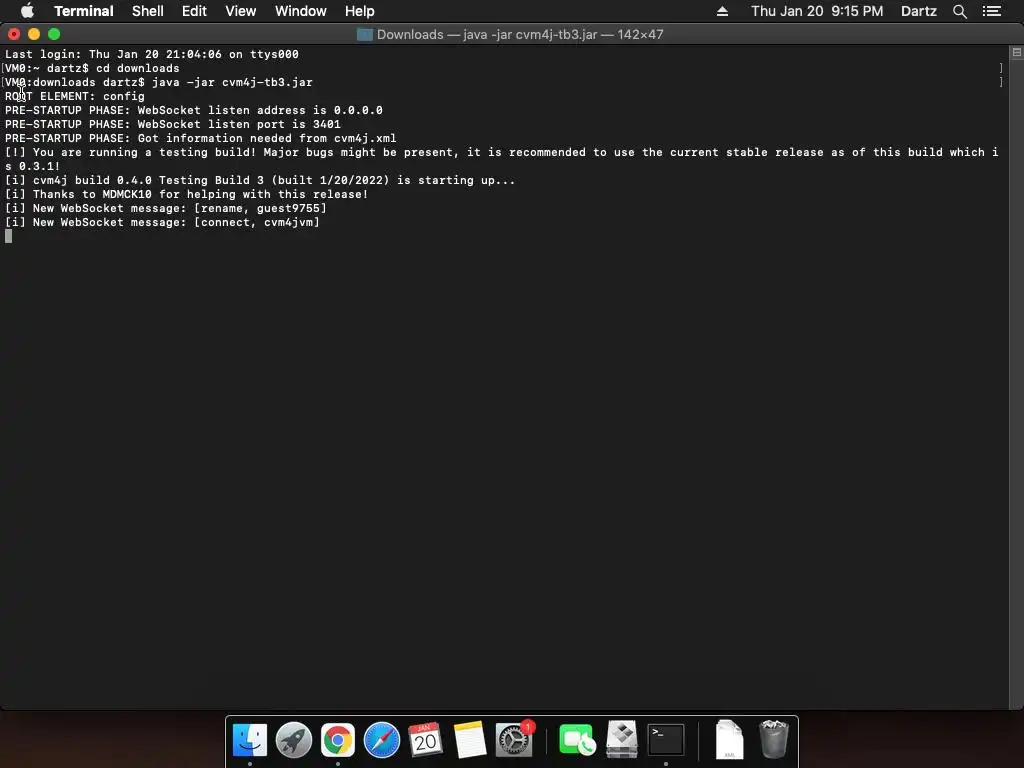Open Safari compass in the Dock
Image resolution: width=1024 pixels, height=768 pixels.
pyautogui.click(x=381, y=740)
